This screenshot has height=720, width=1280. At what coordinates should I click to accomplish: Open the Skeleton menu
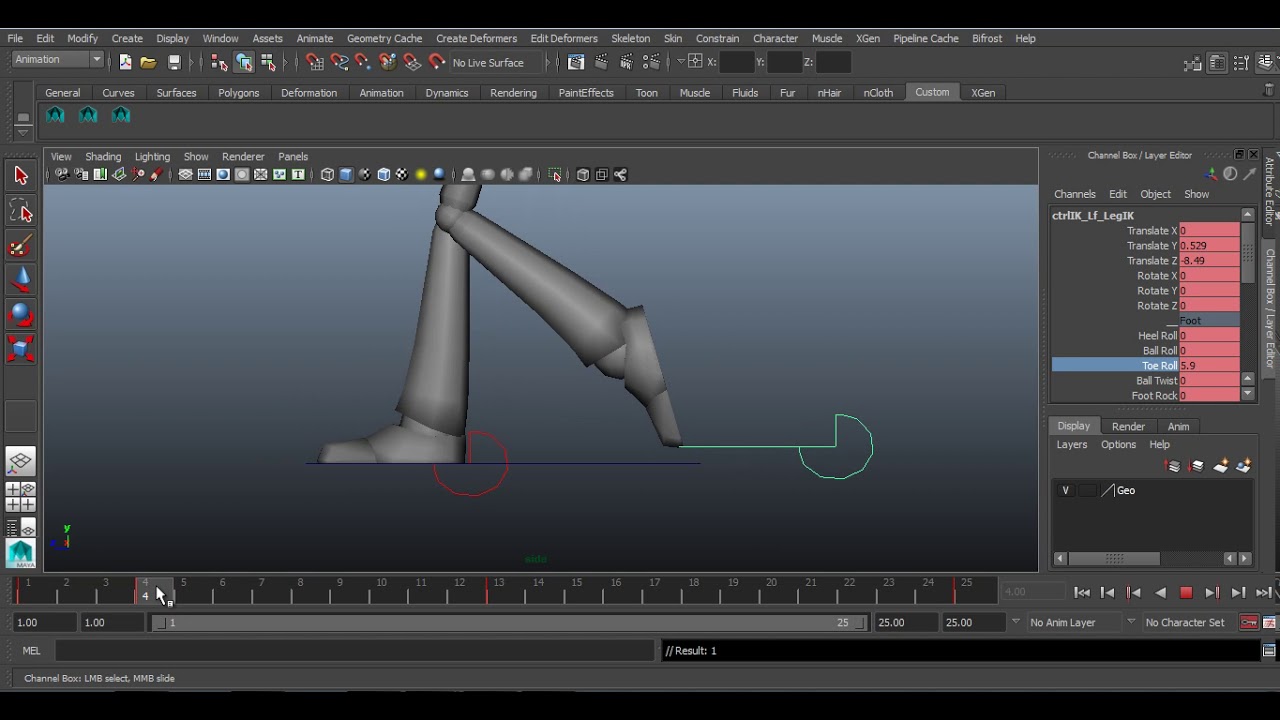click(630, 38)
